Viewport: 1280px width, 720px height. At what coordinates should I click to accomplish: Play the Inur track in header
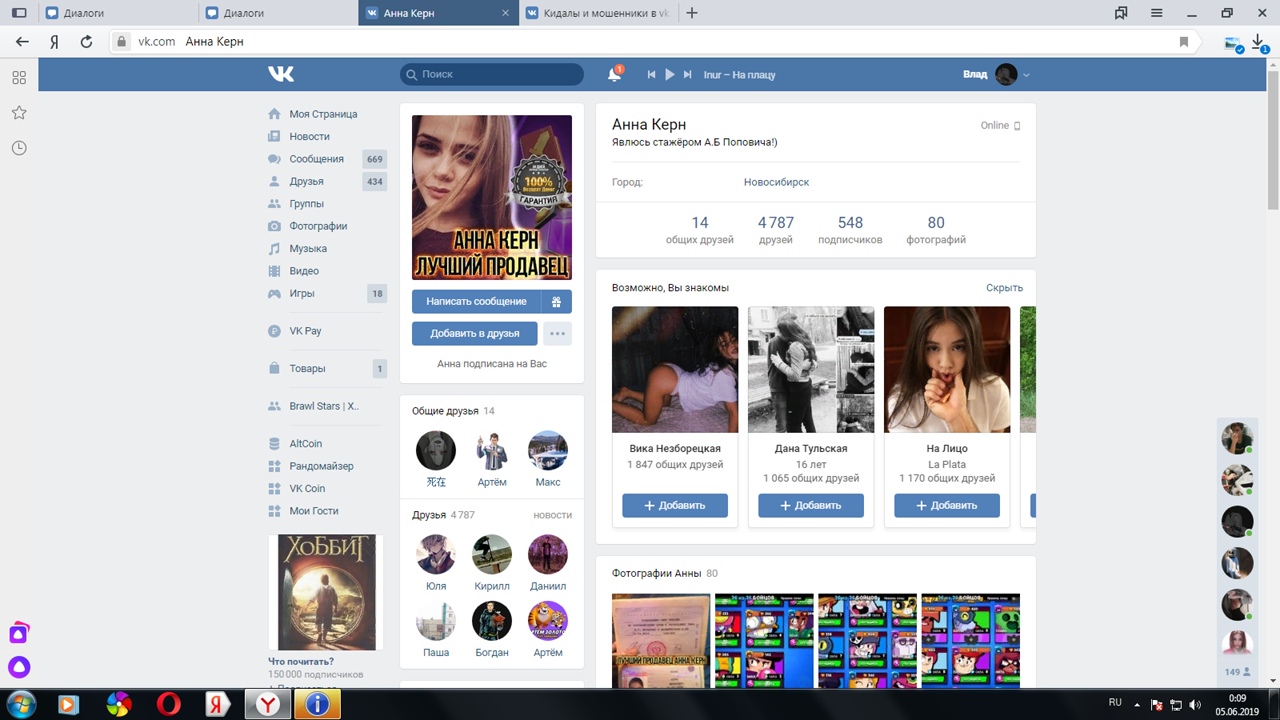[x=670, y=75]
